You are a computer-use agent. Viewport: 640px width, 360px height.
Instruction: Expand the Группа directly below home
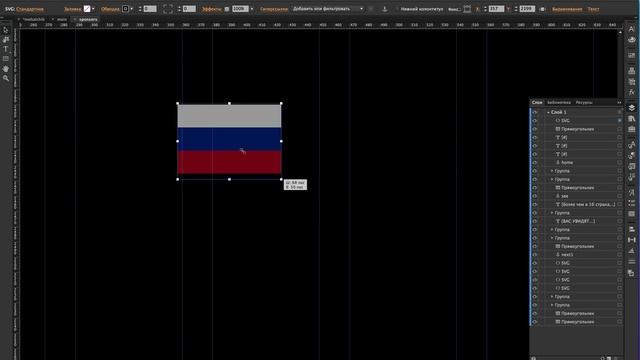552,171
